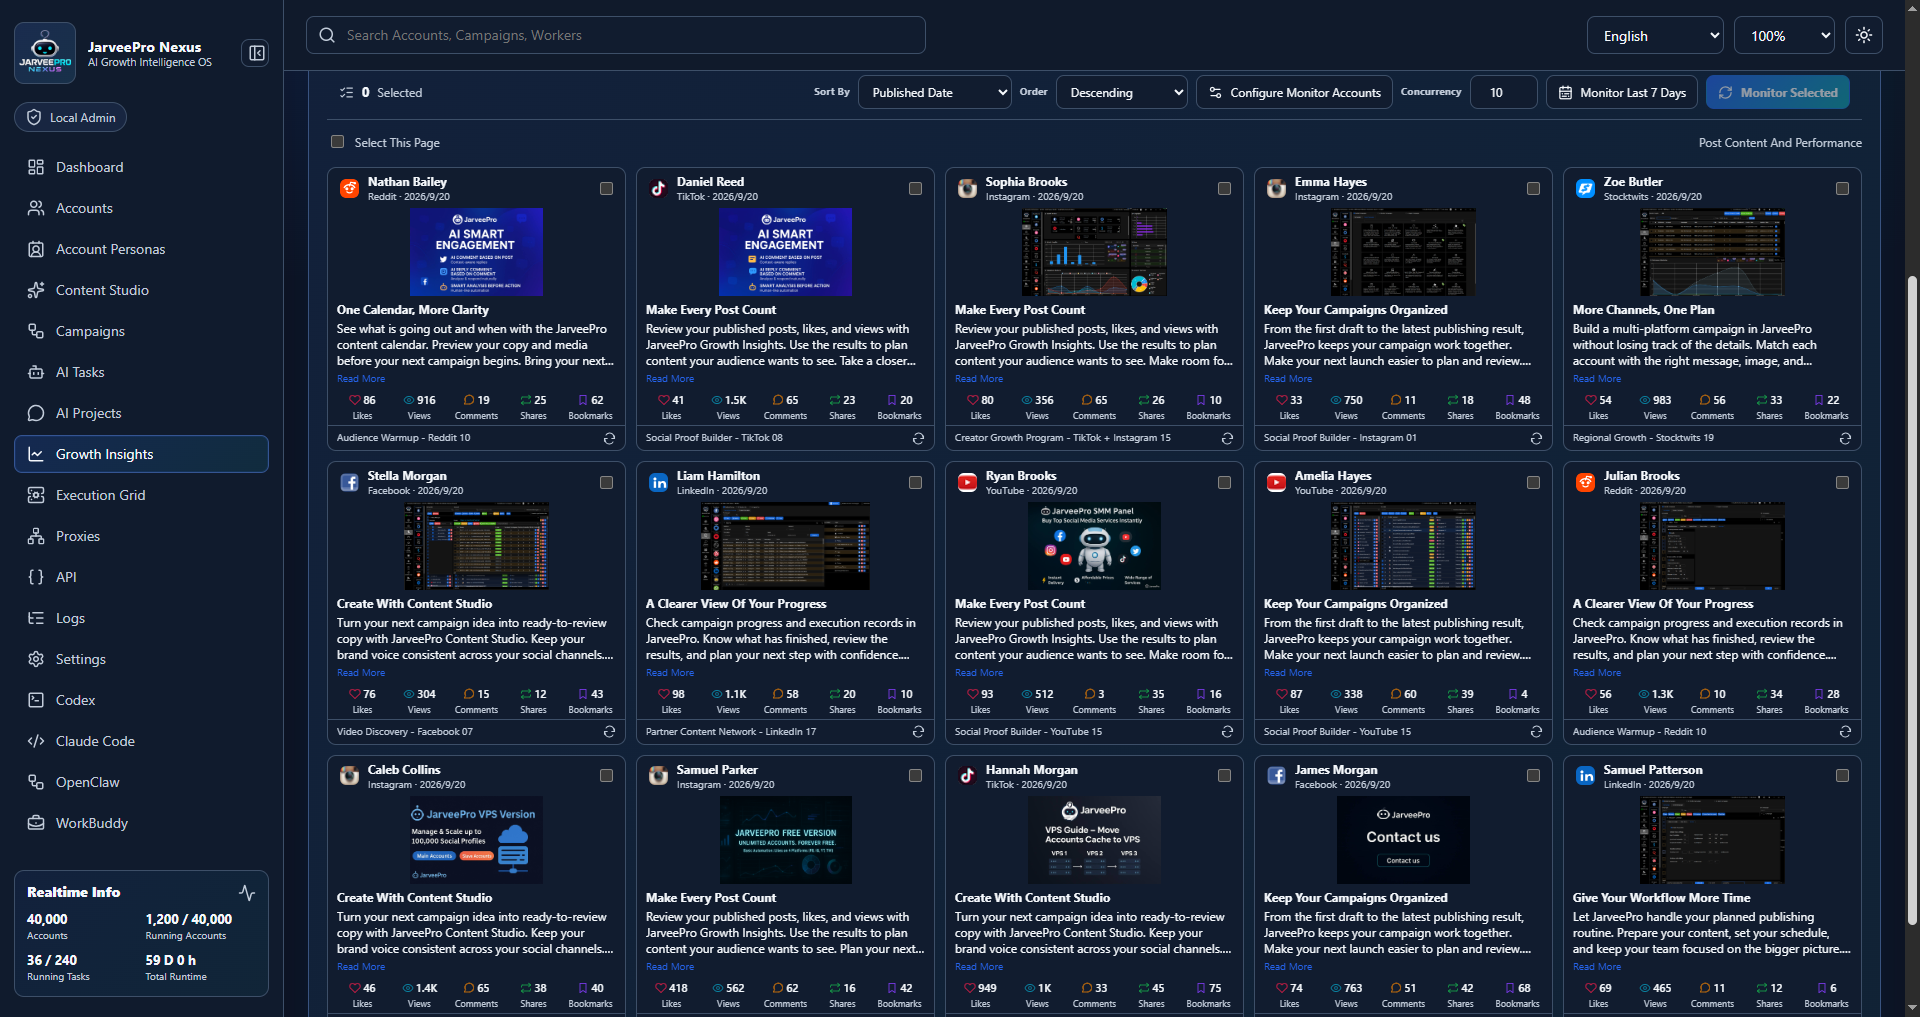Open Configure Monitor Accounts

tap(1295, 92)
